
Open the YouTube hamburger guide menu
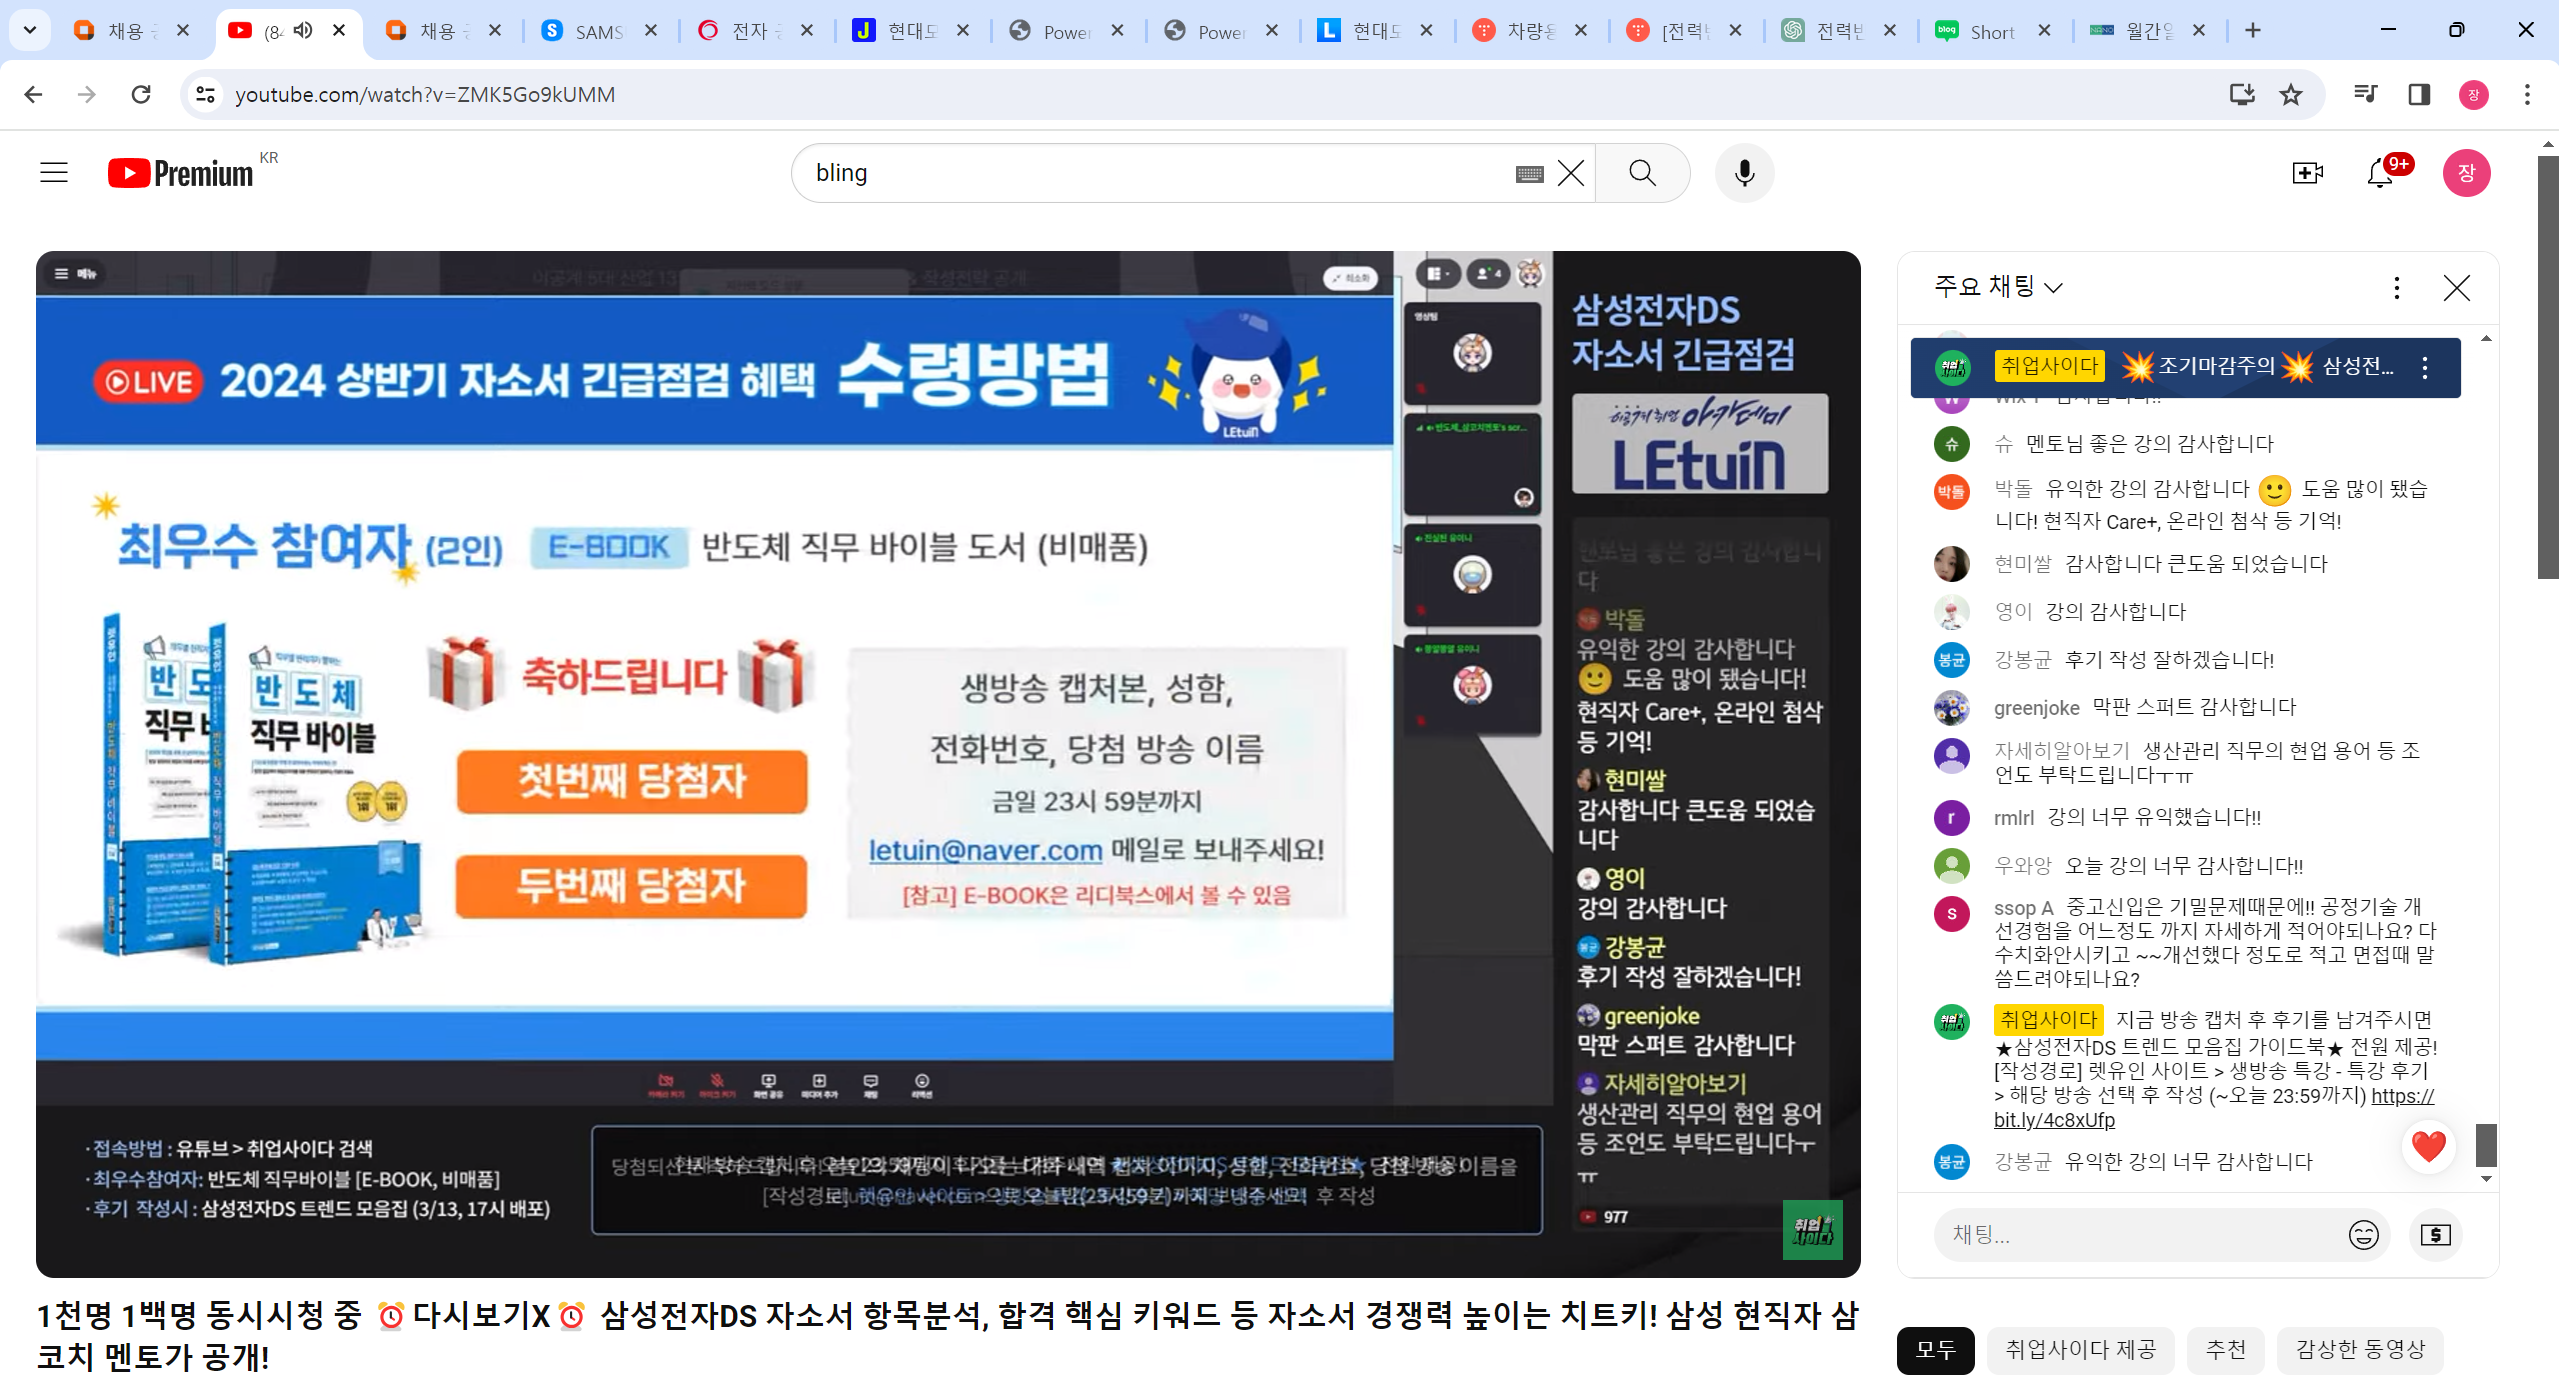tap(54, 173)
